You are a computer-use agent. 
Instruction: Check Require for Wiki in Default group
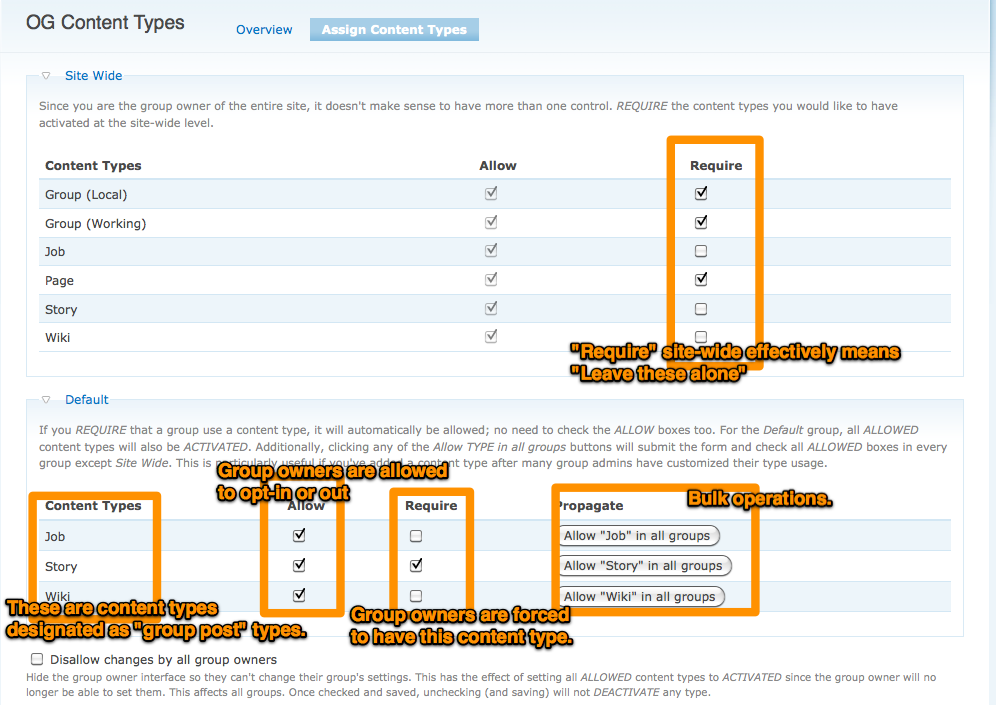[x=416, y=596]
